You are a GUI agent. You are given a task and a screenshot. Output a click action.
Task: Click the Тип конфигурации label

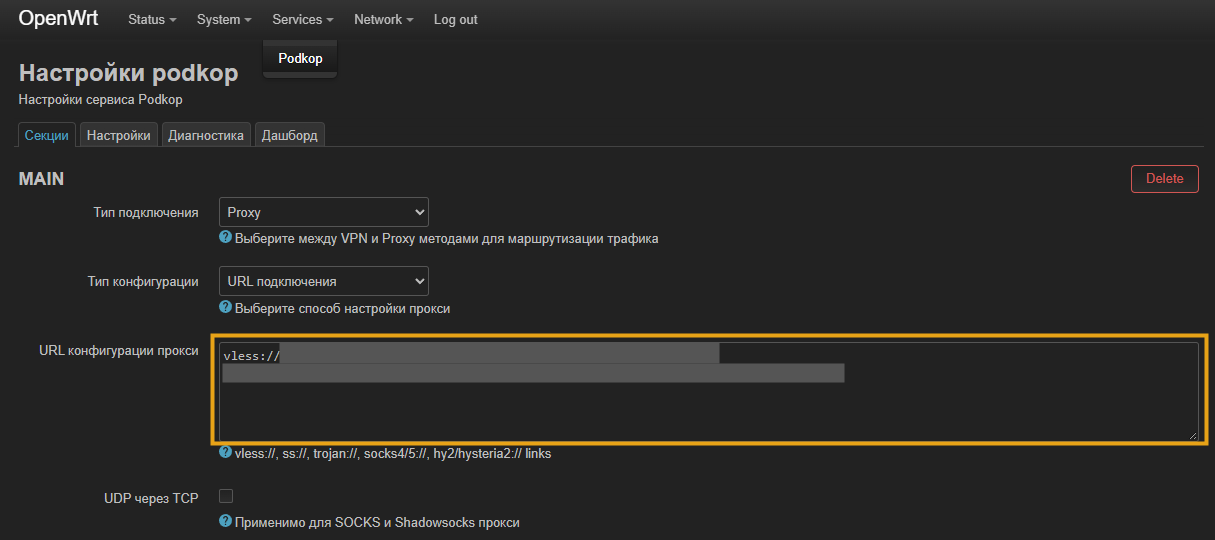[x=143, y=282]
